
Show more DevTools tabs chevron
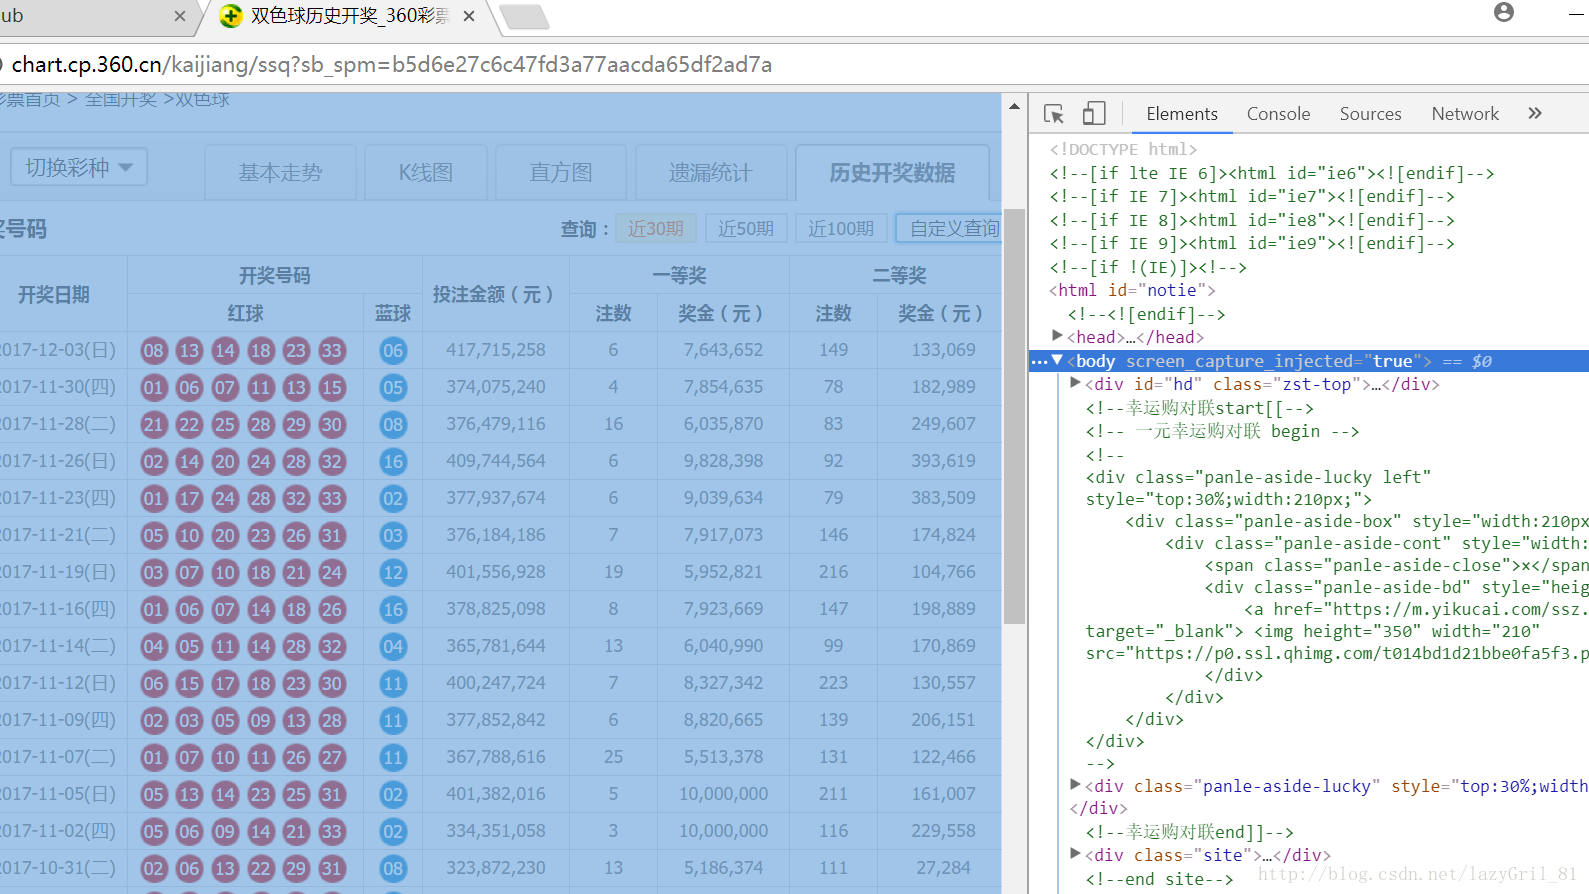click(x=1535, y=113)
